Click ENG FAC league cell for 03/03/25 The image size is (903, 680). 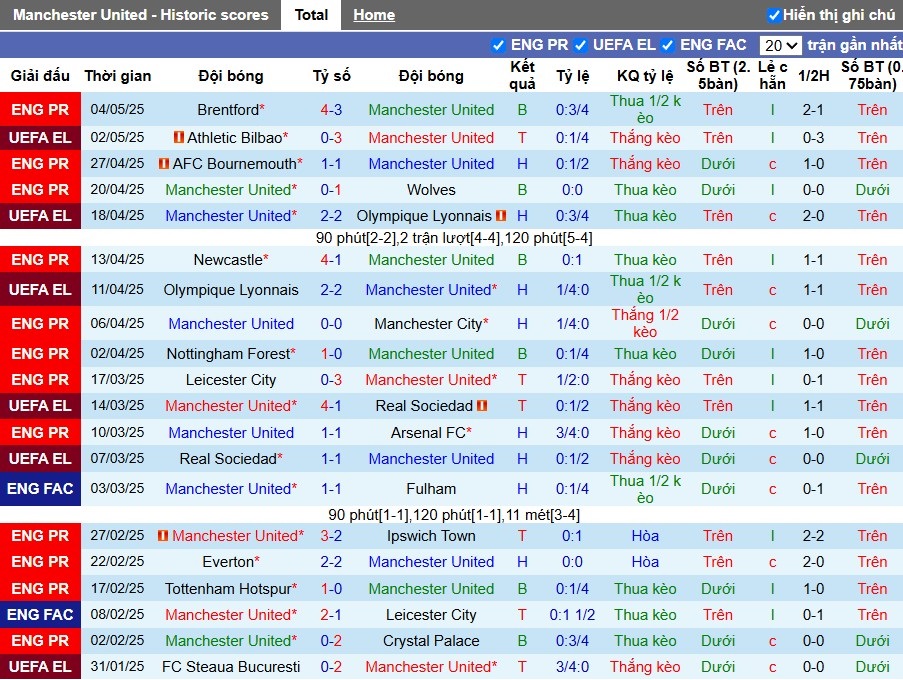point(40,489)
